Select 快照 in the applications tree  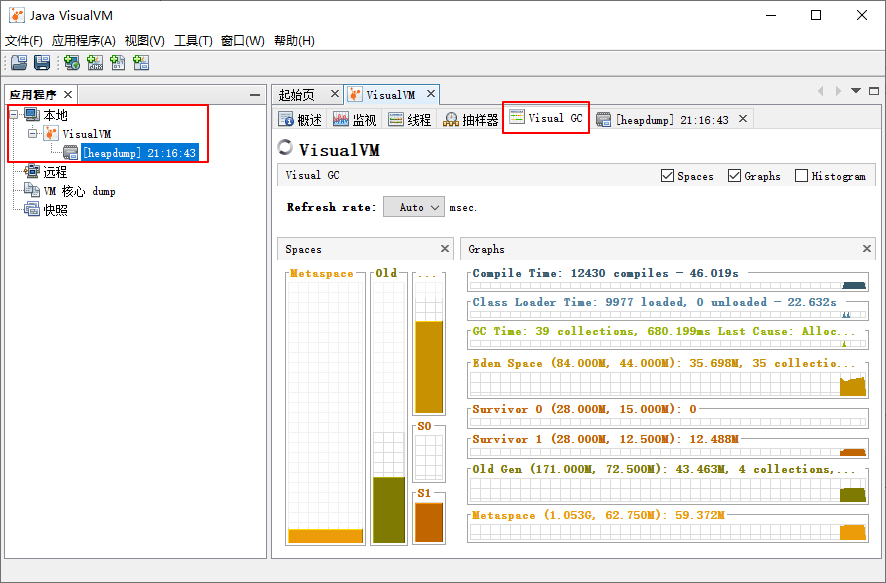(55, 210)
